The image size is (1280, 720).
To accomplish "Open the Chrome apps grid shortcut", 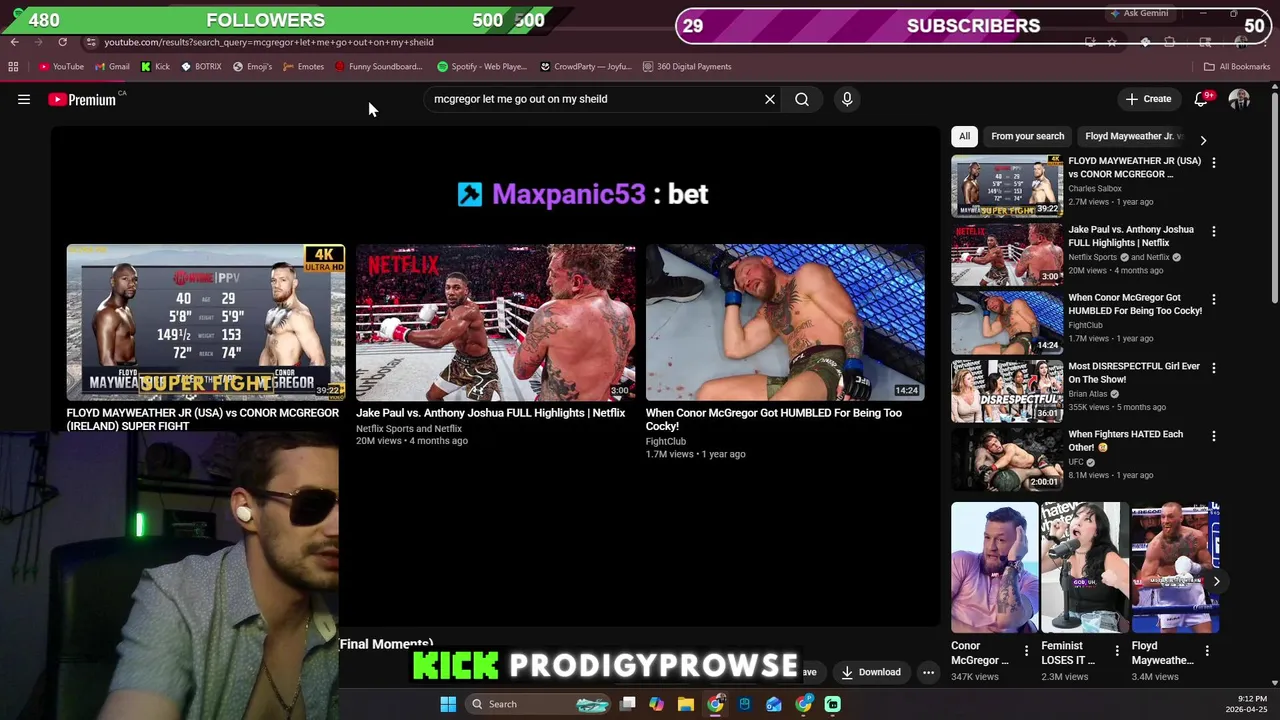I will coord(13,67).
